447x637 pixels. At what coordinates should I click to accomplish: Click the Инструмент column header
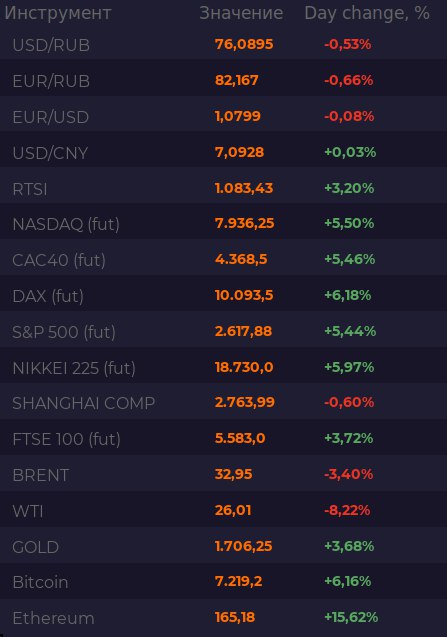[x=58, y=13]
